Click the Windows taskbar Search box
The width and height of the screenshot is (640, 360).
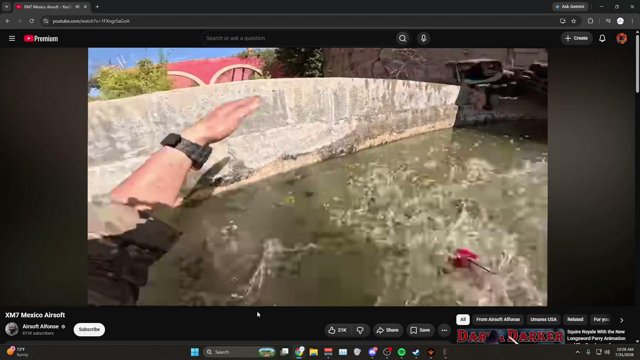click(x=240, y=352)
